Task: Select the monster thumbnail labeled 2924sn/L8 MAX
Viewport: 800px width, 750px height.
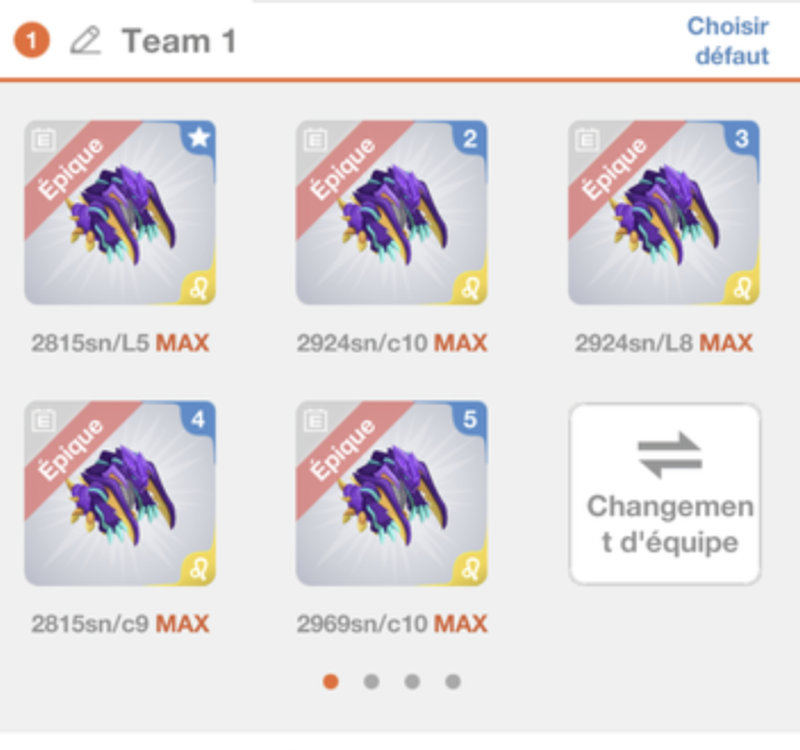Action: tap(664, 213)
